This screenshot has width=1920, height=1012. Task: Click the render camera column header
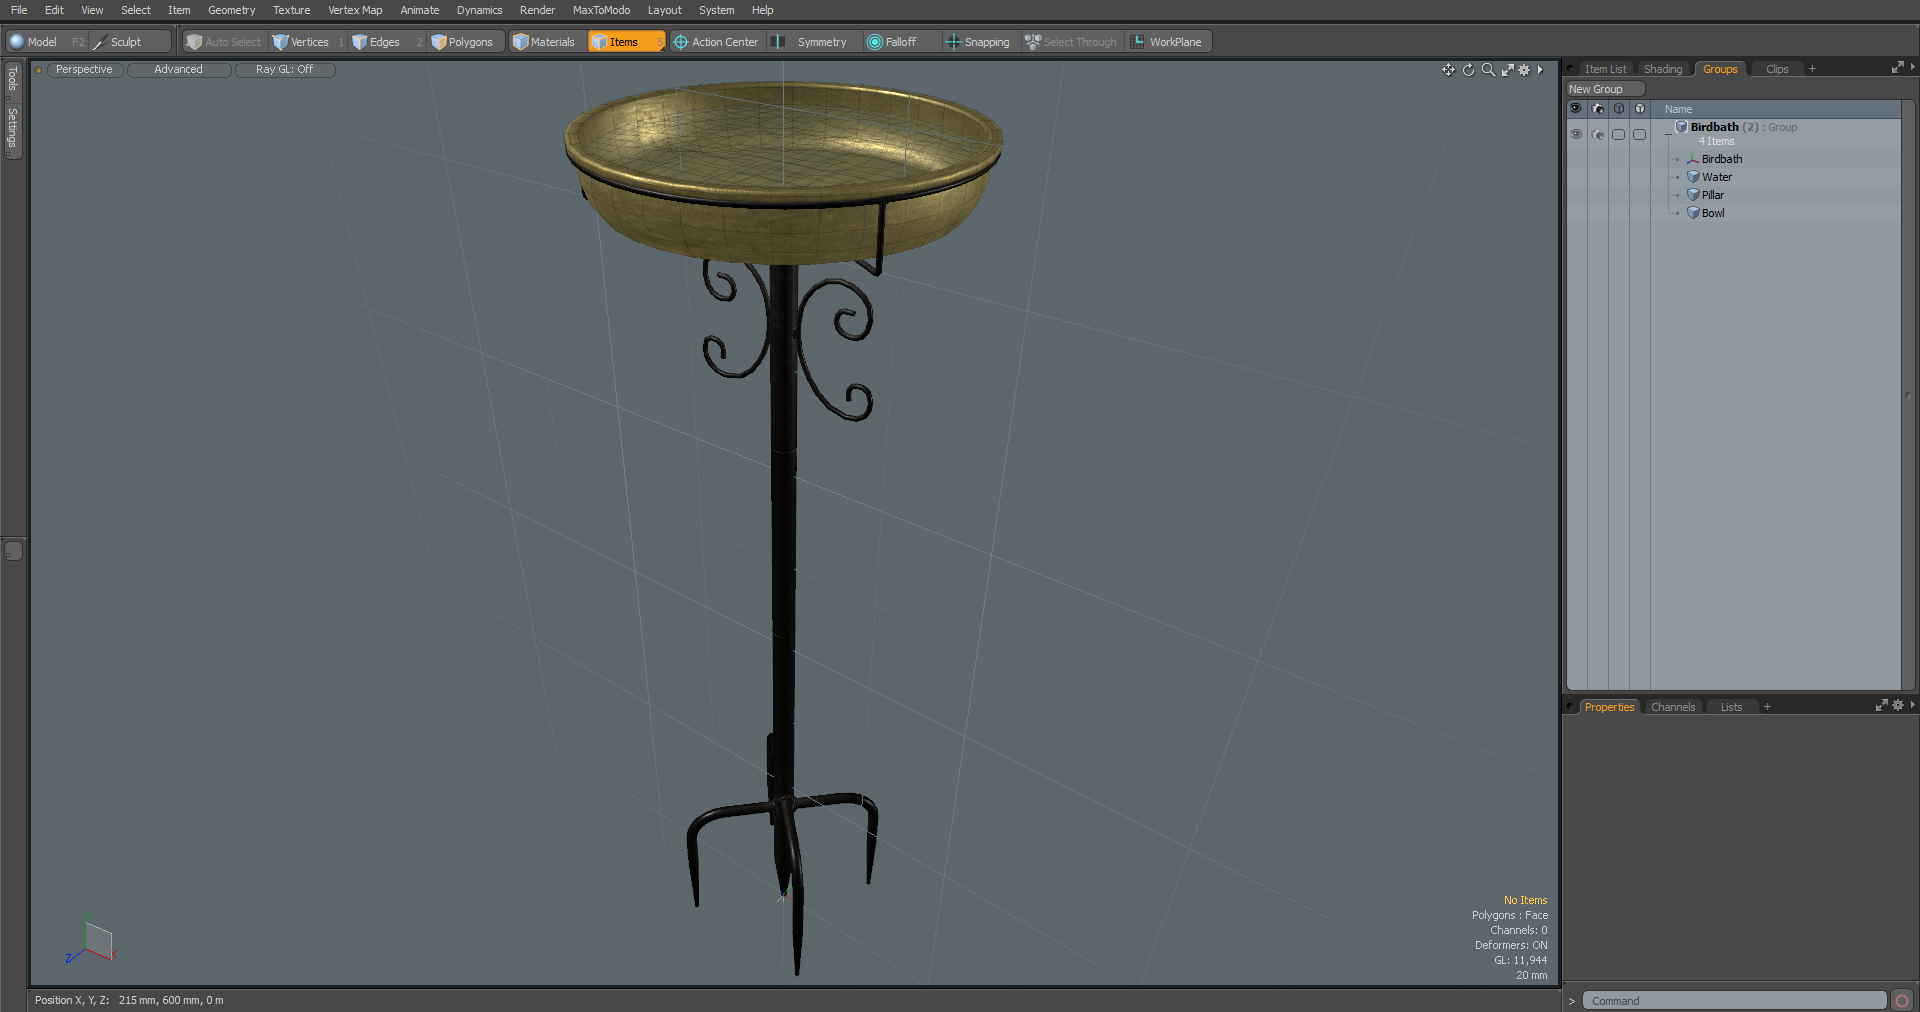tap(1598, 109)
